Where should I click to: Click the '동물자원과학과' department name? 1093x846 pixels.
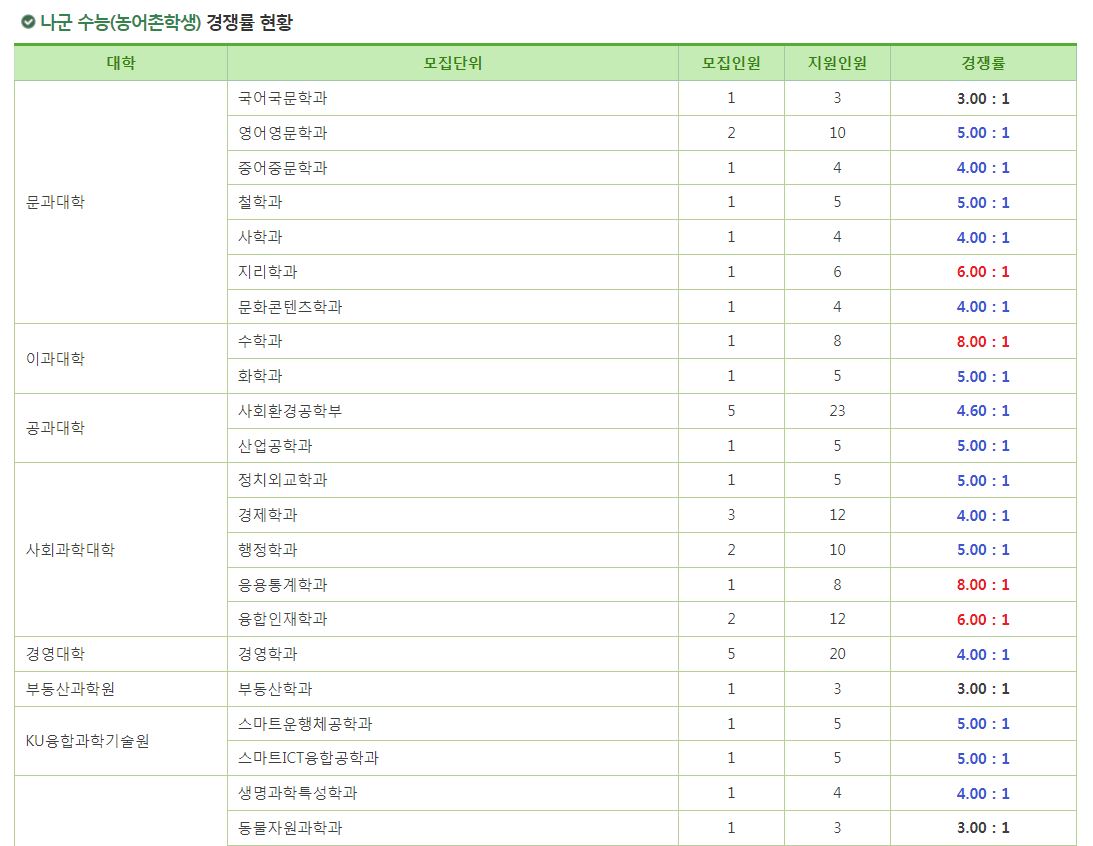pos(290,828)
